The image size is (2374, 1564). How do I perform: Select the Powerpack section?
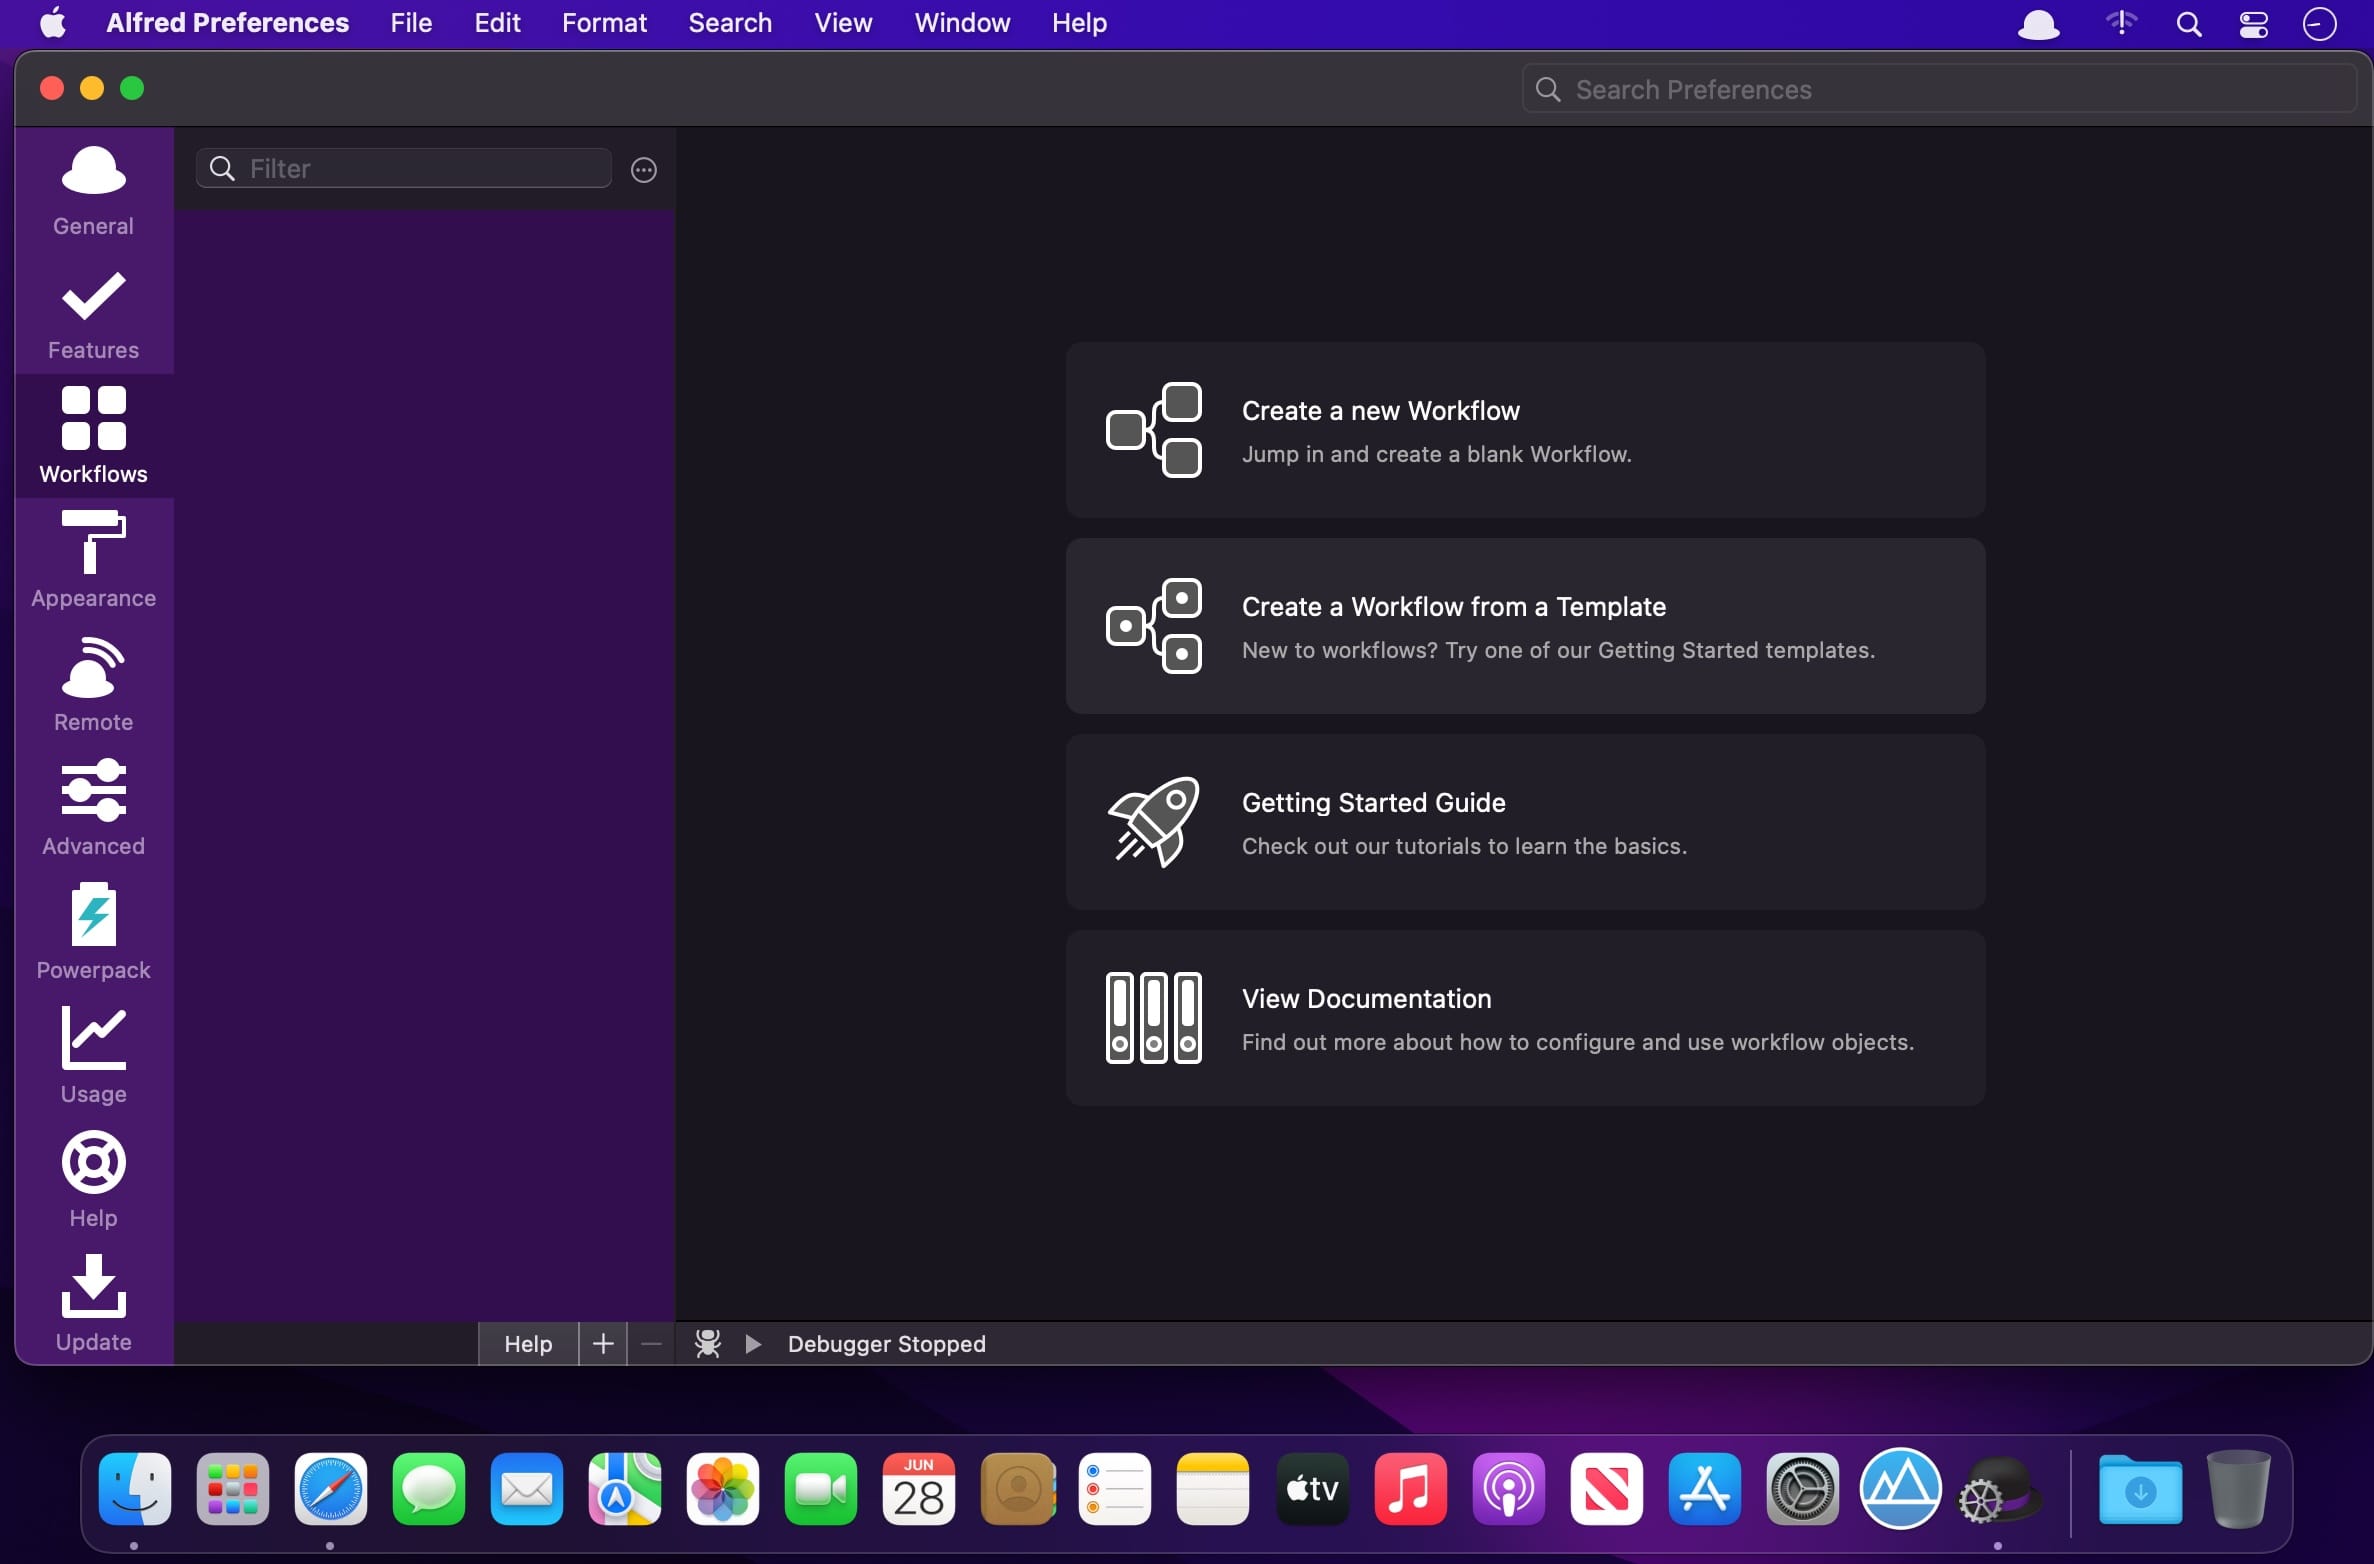(x=93, y=934)
